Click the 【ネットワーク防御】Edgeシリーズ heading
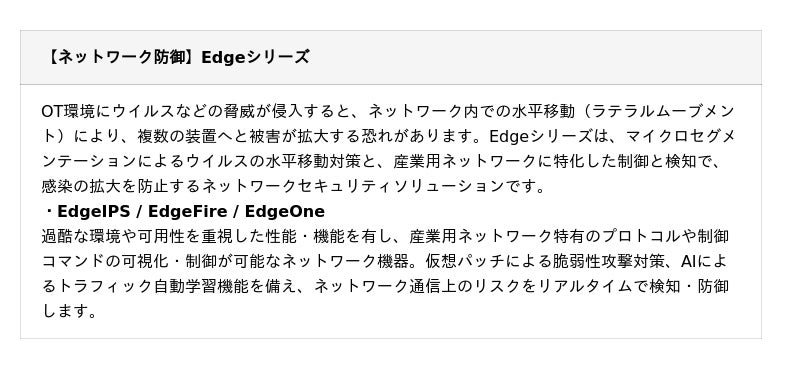This screenshot has height=369, width=800. click(x=176, y=57)
